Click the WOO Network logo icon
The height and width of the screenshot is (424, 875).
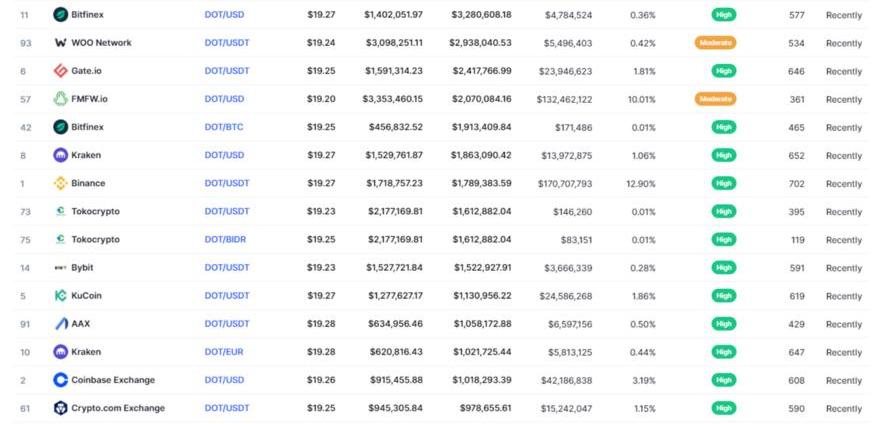[x=61, y=43]
